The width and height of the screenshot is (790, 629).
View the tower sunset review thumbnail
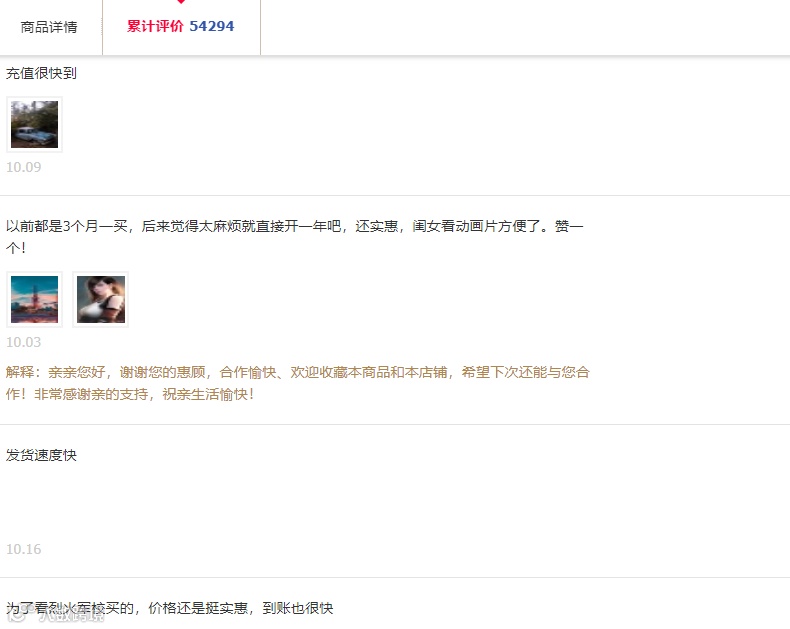point(34,299)
